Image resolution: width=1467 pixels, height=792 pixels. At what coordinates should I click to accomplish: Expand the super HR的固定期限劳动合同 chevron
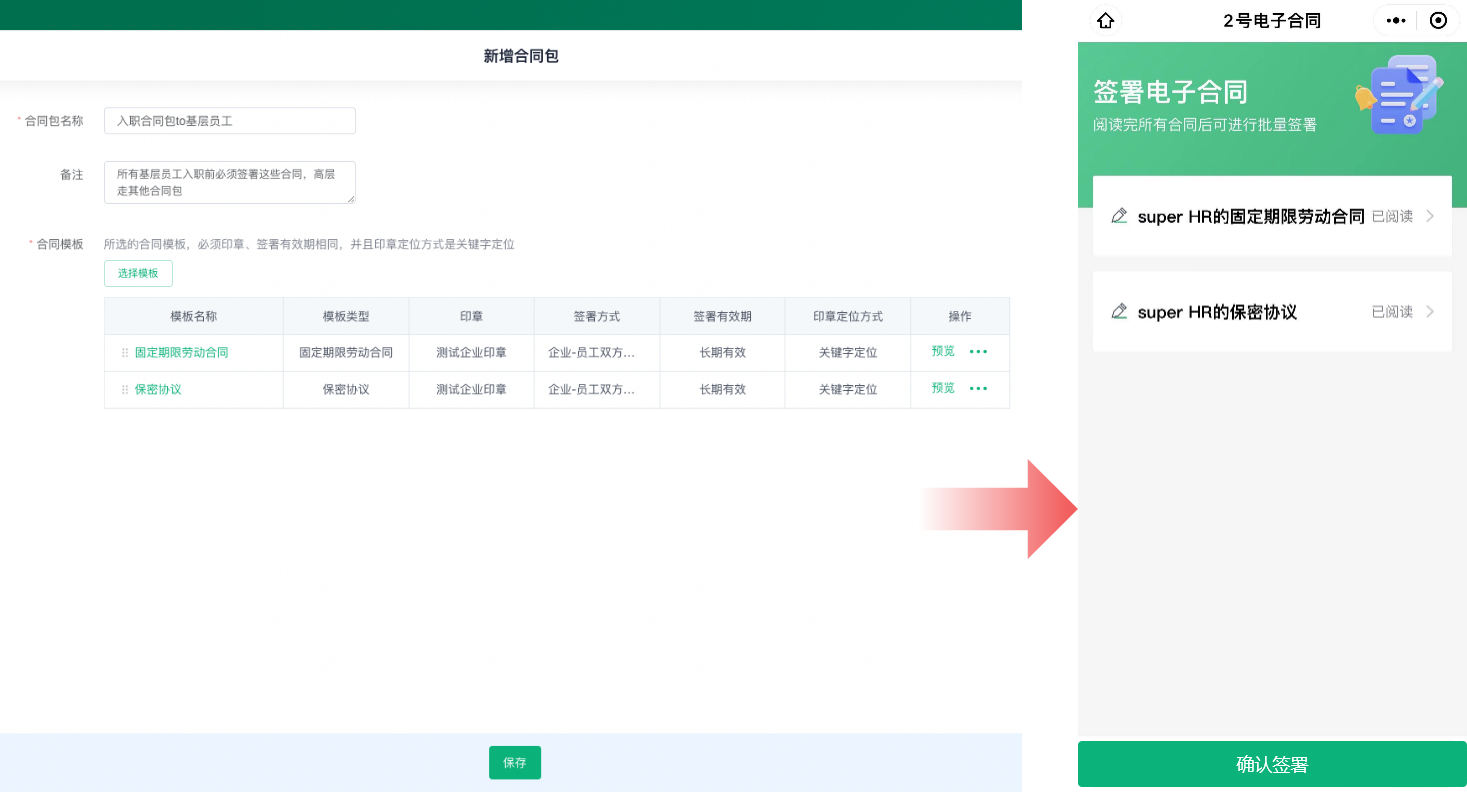click(1430, 216)
